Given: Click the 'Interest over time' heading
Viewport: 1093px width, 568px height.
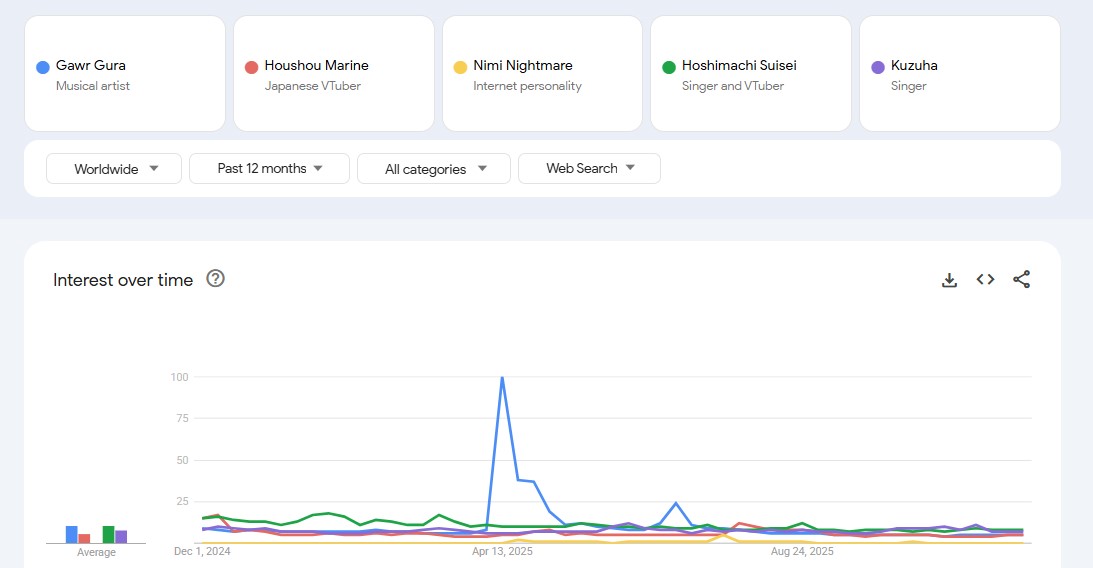Looking at the screenshot, I should 123,279.
